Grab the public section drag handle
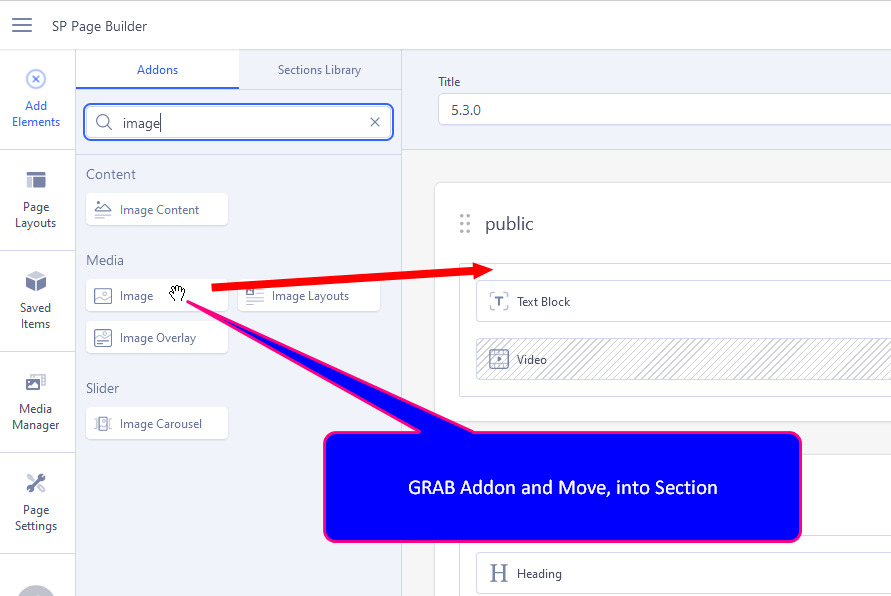This screenshot has height=596, width=891. [x=465, y=224]
